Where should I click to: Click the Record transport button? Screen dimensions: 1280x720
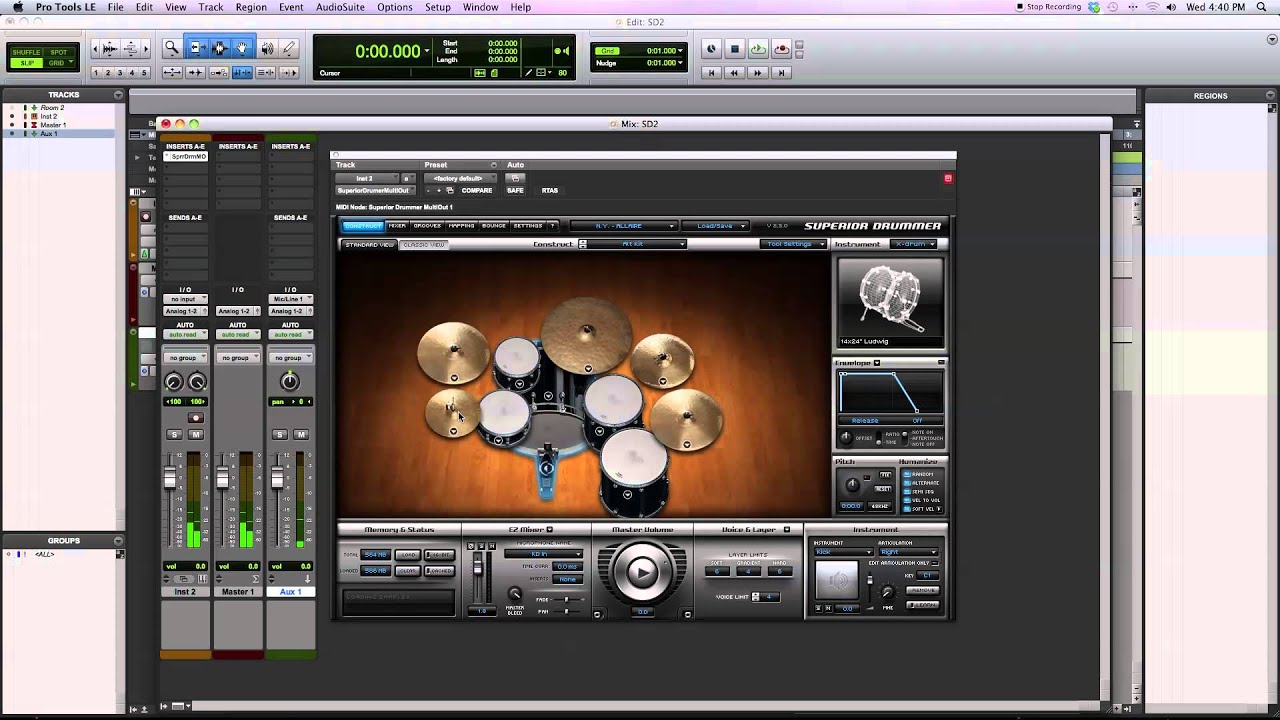pyautogui.click(x=781, y=49)
